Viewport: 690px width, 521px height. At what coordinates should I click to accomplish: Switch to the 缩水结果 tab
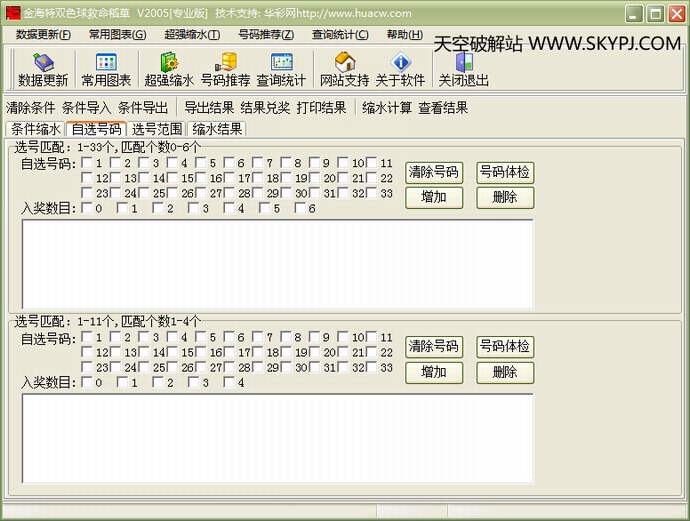pos(217,129)
